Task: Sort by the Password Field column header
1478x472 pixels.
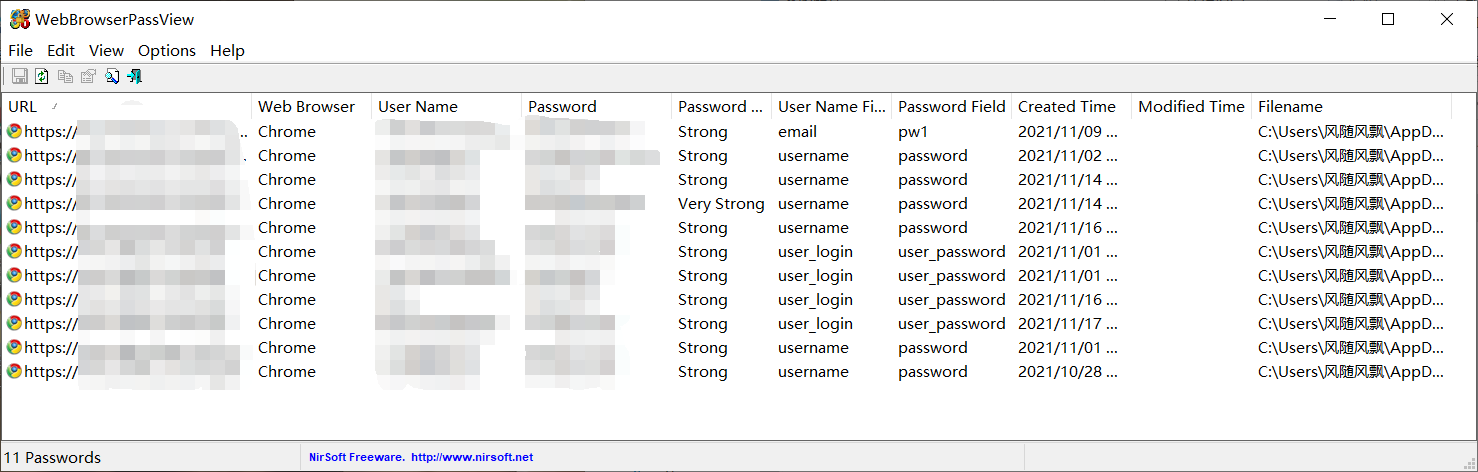Action: tap(951, 106)
